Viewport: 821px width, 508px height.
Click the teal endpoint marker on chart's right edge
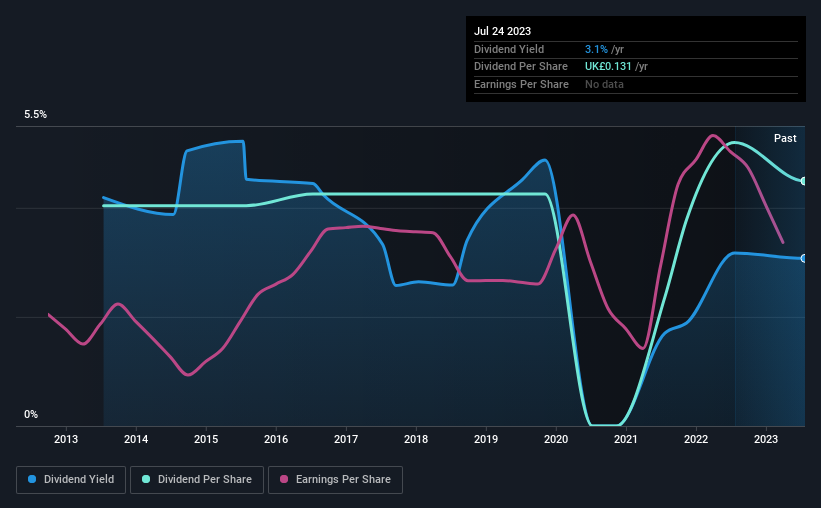click(803, 181)
